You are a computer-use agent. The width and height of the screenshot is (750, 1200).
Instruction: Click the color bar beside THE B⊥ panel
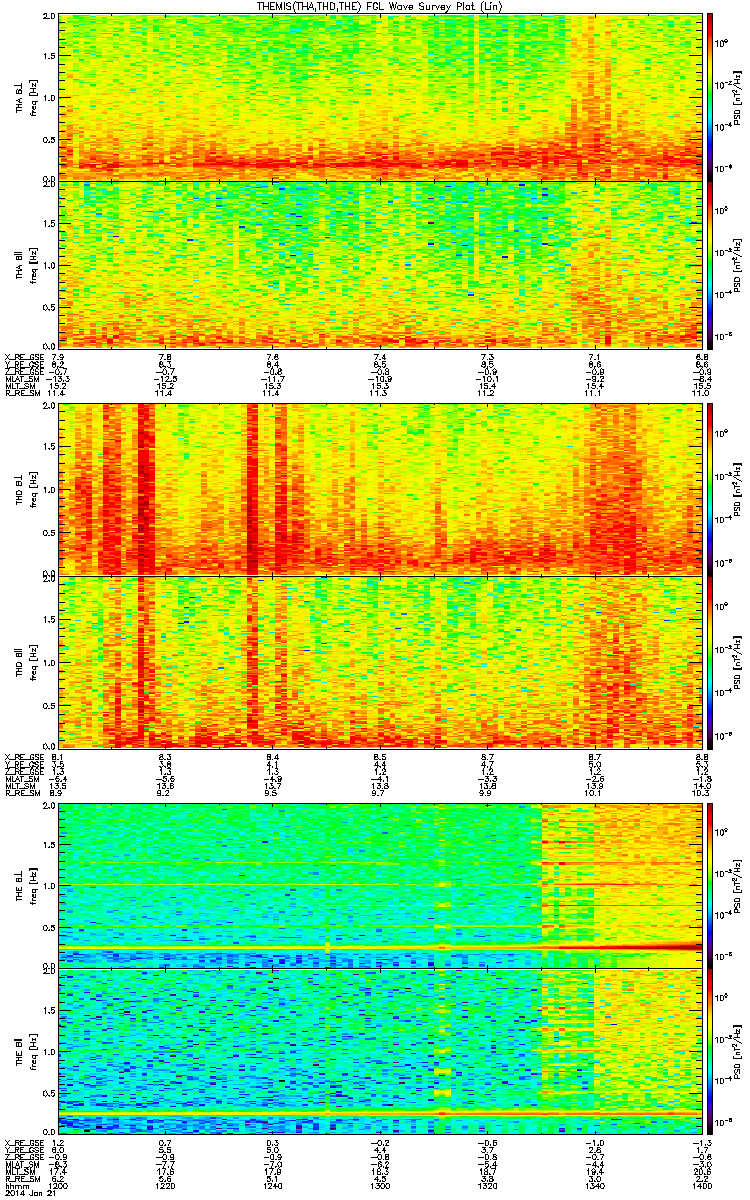pos(711,884)
